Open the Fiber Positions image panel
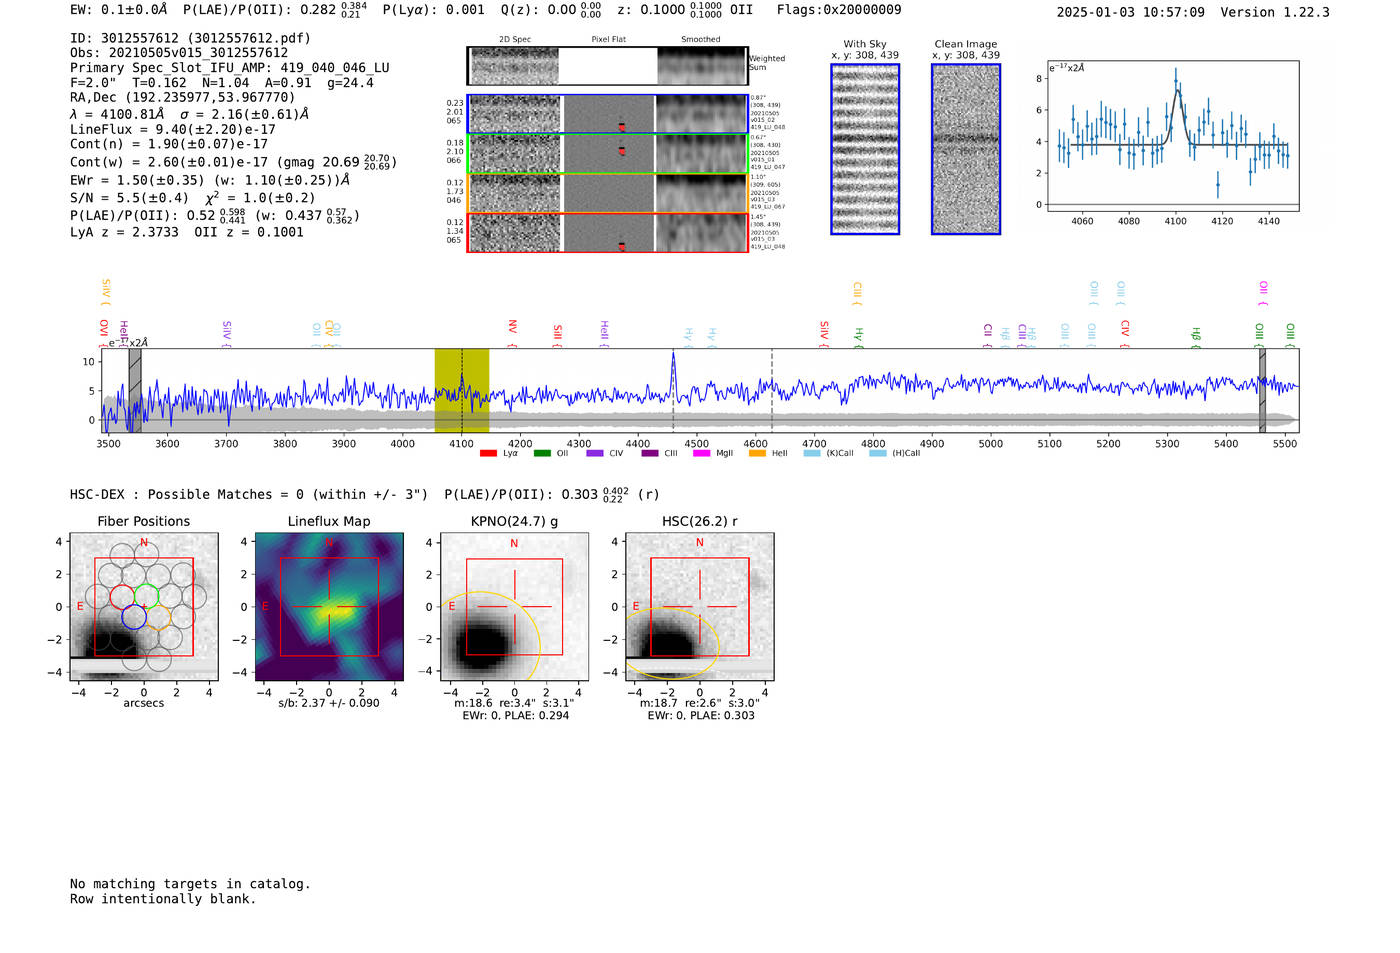 click(x=144, y=607)
